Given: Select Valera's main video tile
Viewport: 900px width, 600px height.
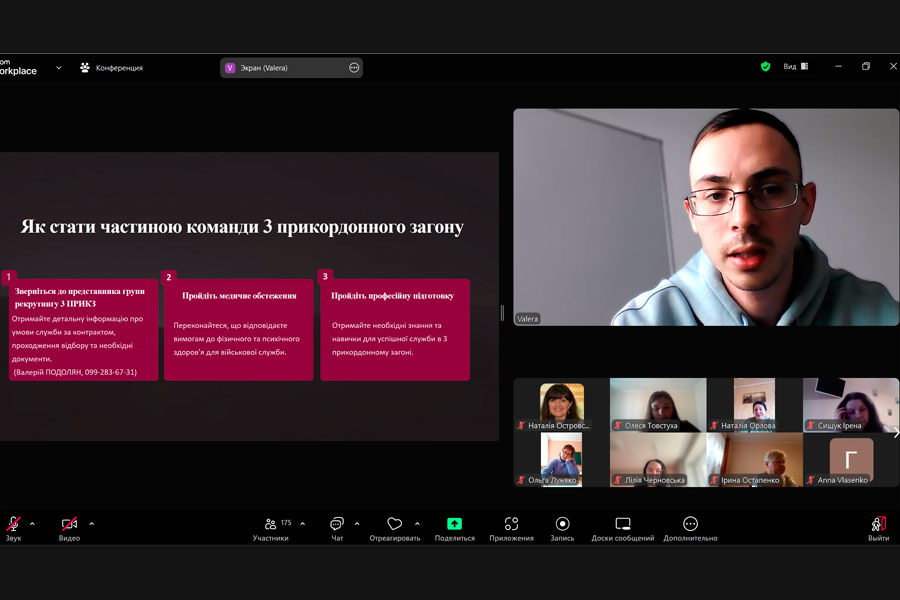Looking at the screenshot, I should pos(706,217).
